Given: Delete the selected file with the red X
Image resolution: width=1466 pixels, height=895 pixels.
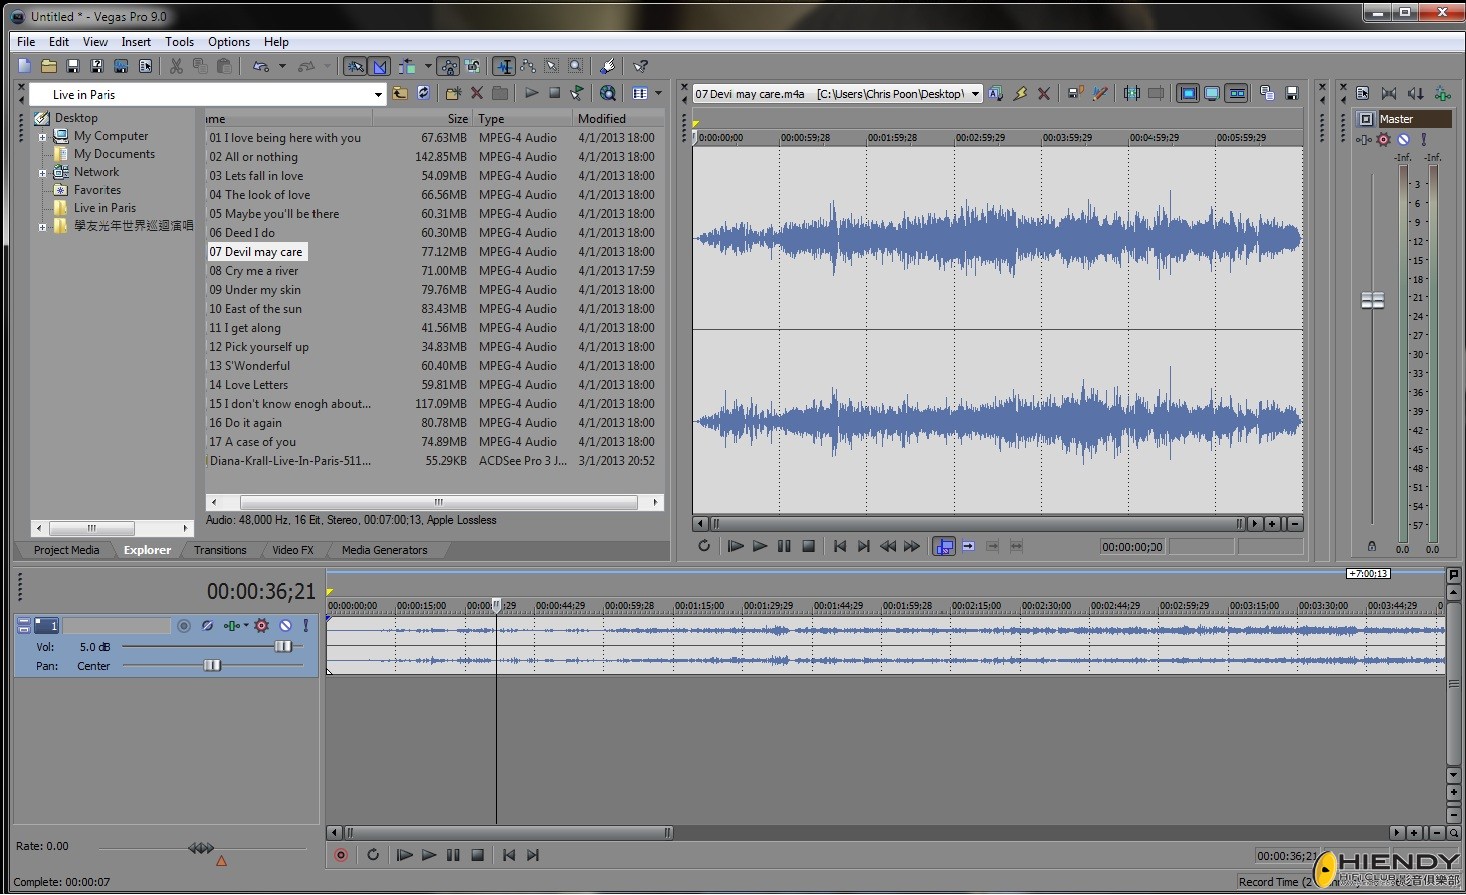Looking at the screenshot, I should (x=477, y=93).
